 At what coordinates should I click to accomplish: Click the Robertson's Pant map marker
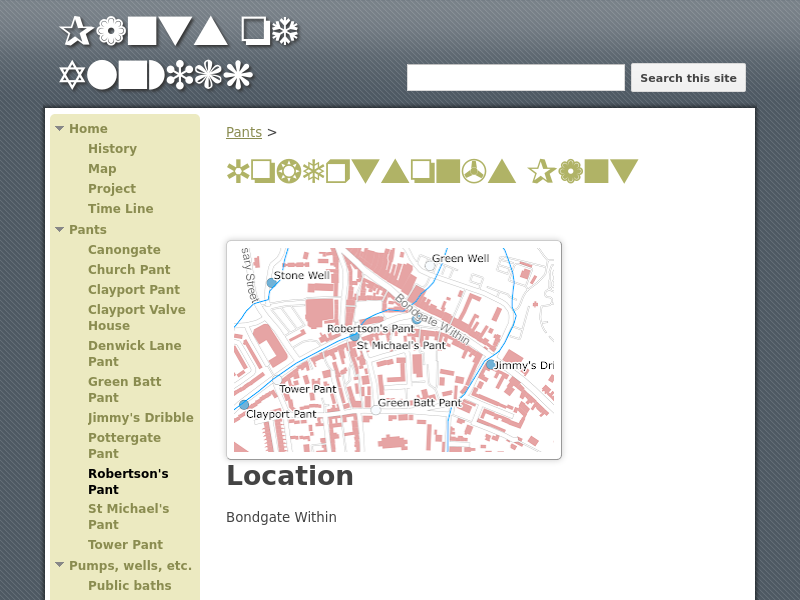pos(355,337)
